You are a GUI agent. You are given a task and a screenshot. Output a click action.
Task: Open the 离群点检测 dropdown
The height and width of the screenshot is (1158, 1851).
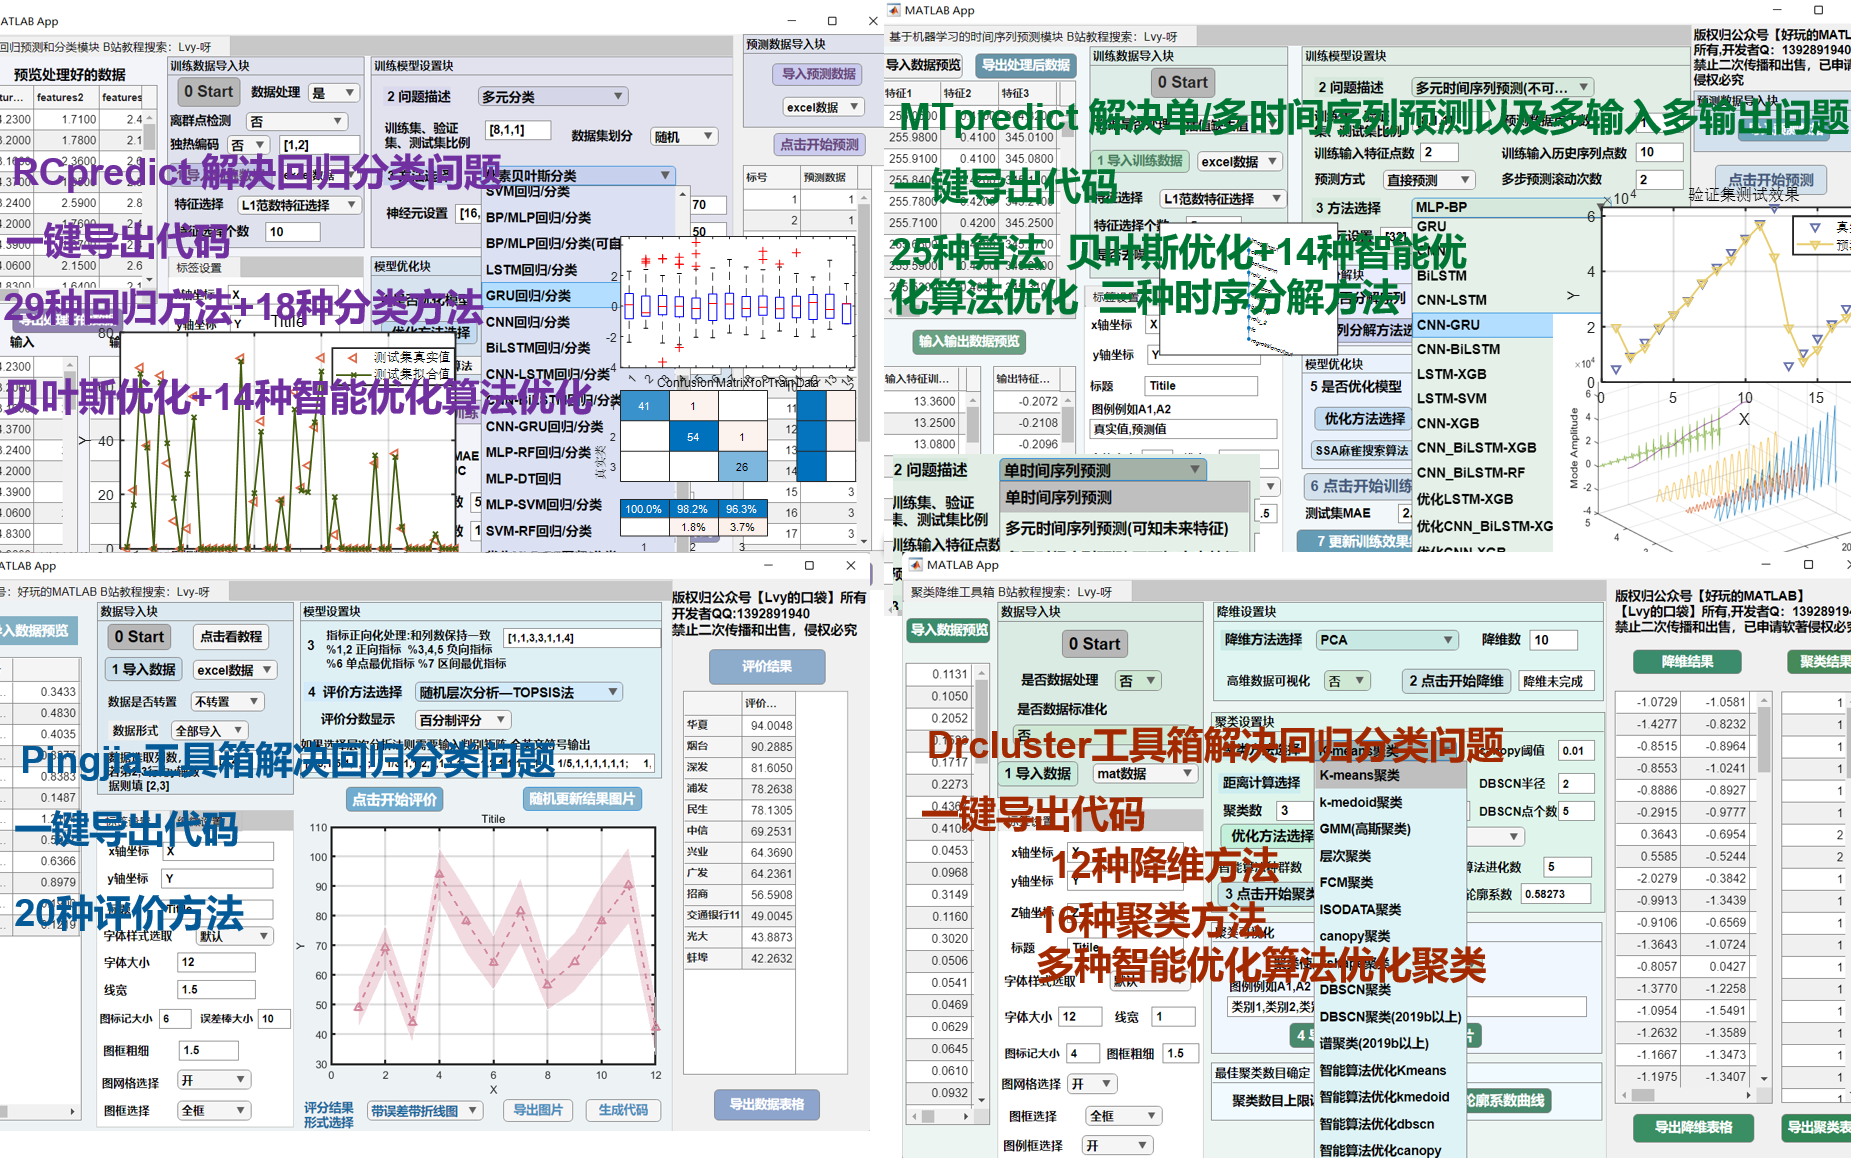coord(297,121)
